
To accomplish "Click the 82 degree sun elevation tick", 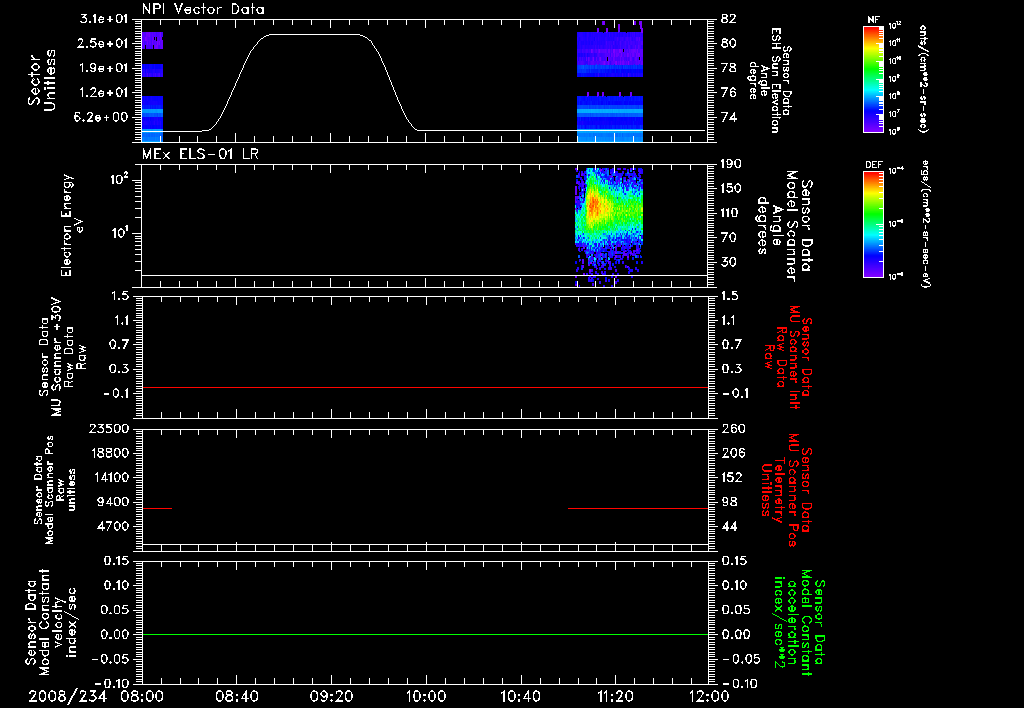I will [728, 19].
